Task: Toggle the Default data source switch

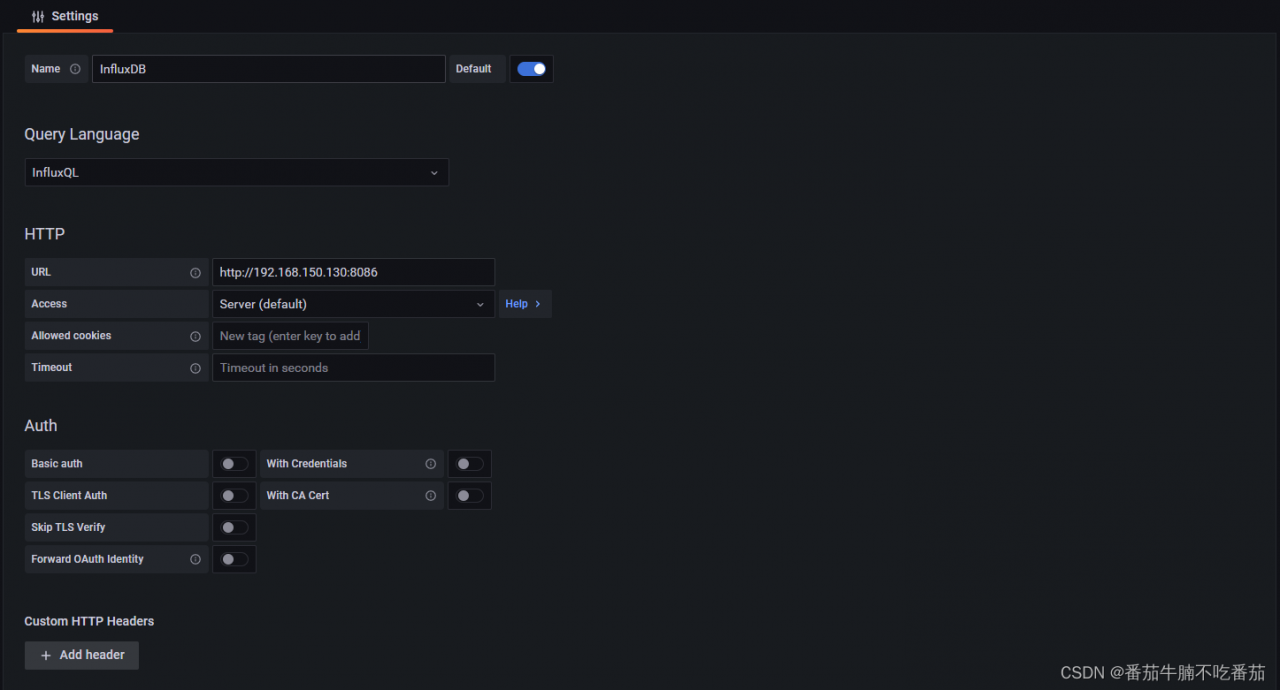Action: (x=532, y=69)
